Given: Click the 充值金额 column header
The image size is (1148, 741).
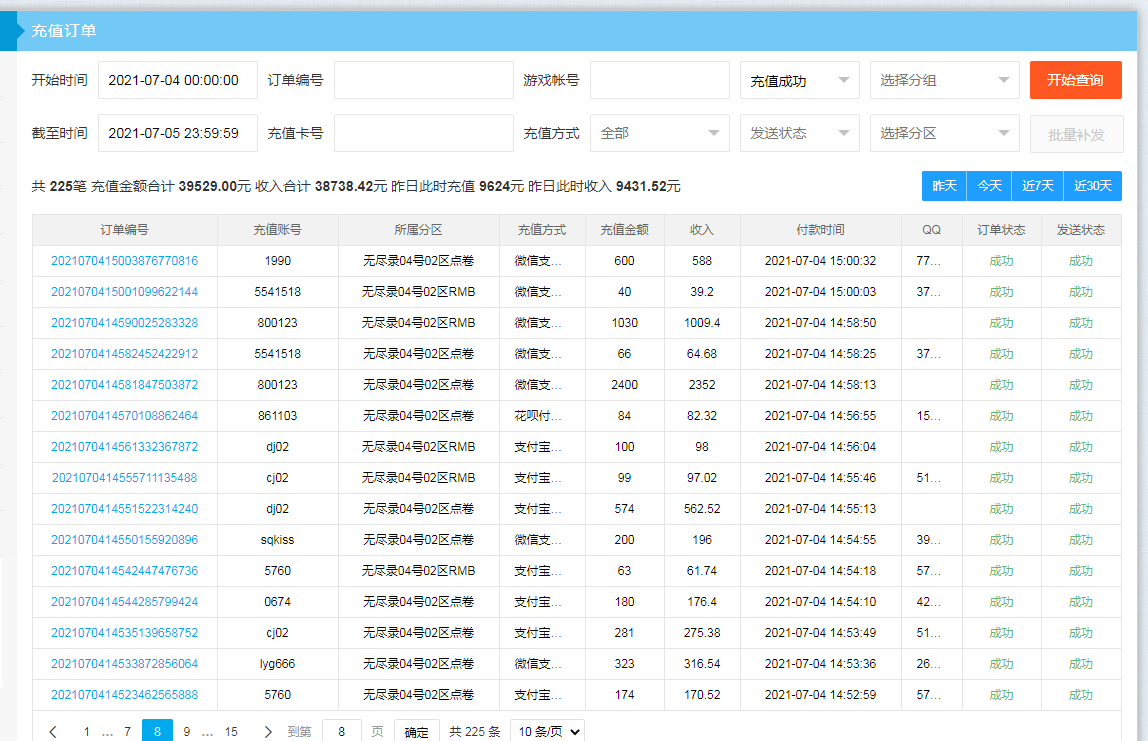Looking at the screenshot, I should pos(625,230).
